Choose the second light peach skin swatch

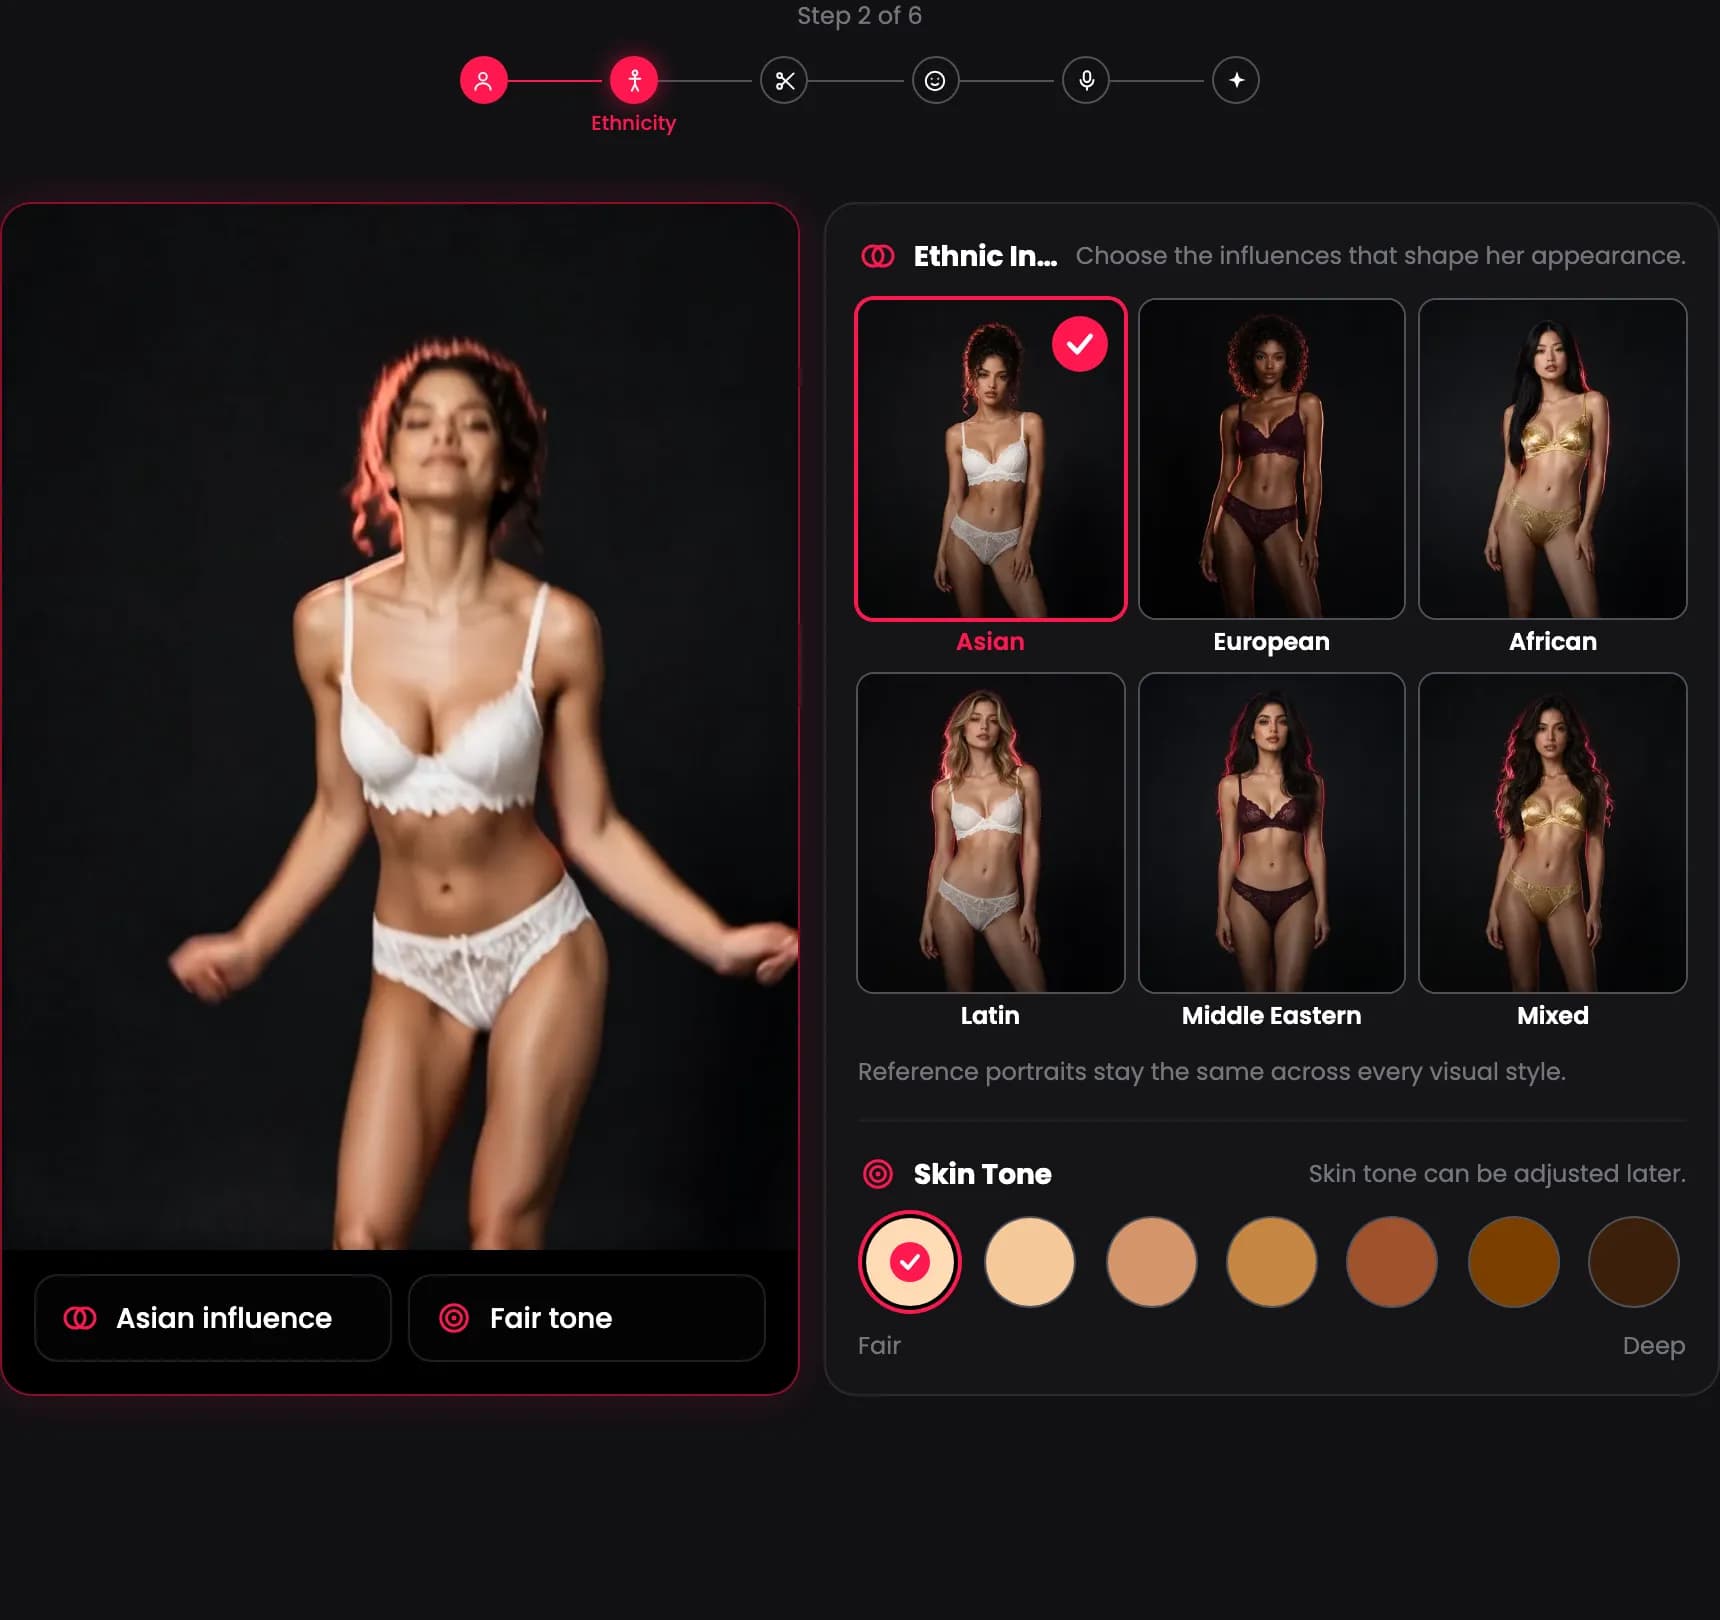1030,1262
